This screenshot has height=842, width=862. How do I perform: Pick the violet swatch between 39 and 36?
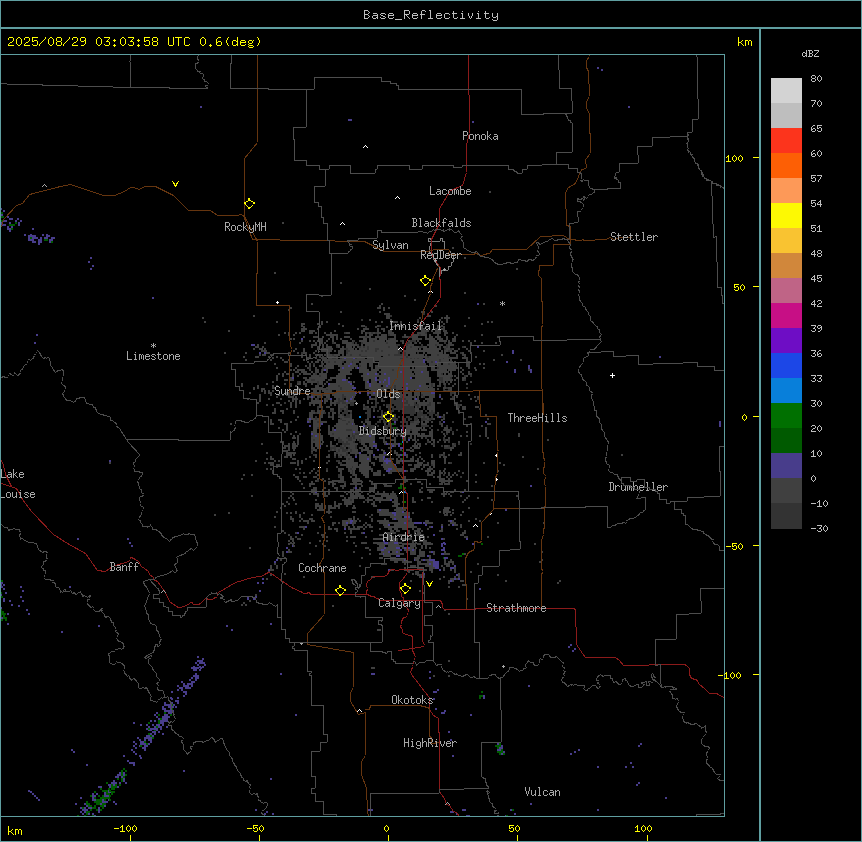[786, 340]
